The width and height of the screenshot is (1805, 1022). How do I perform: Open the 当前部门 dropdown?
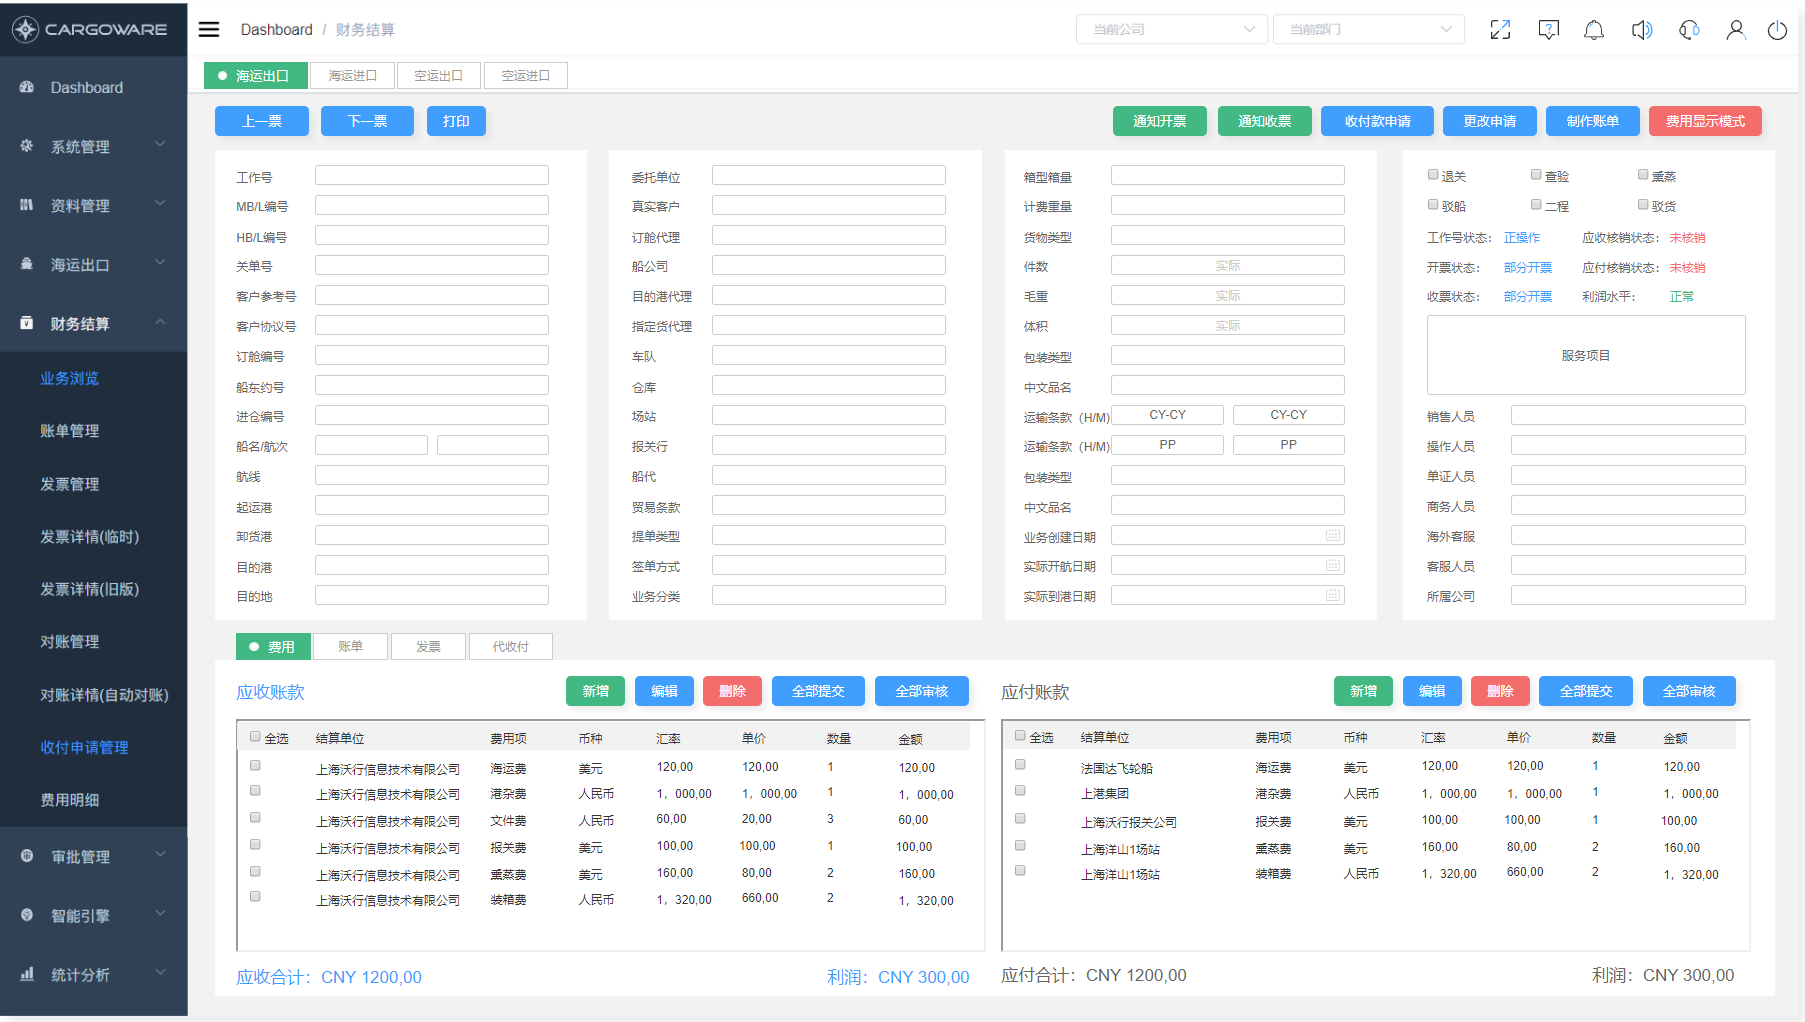click(1368, 30)
